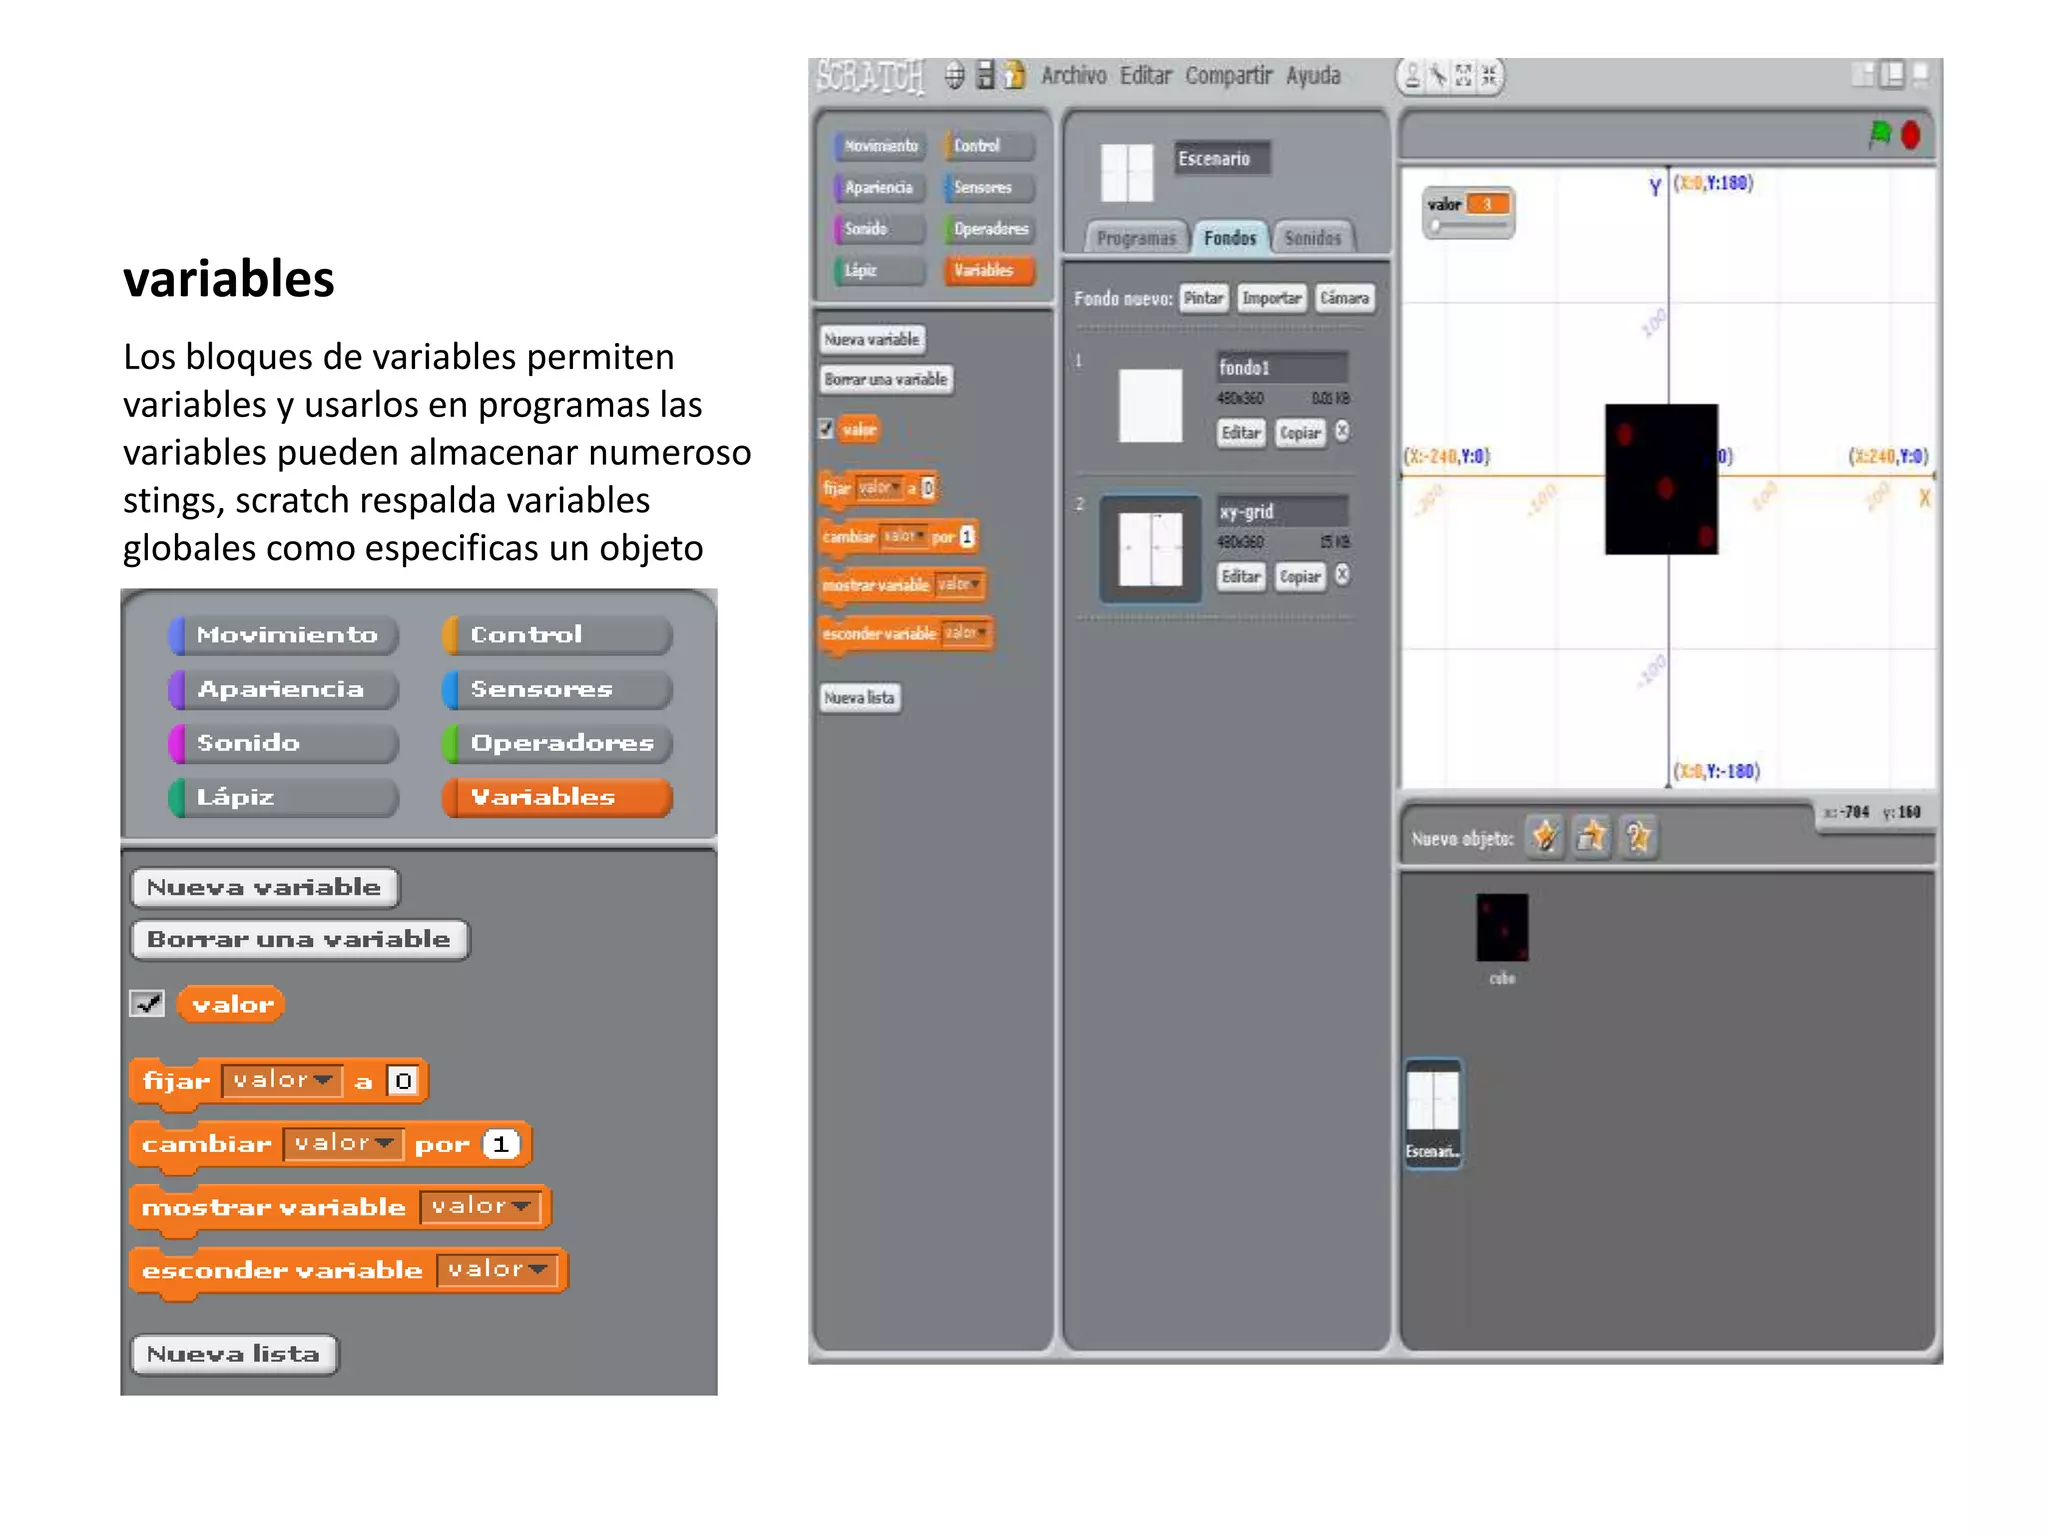Select the scissors delete tool in toolbar
The width and height of the screenshot is (2048, 1536).
[1437, 76]
